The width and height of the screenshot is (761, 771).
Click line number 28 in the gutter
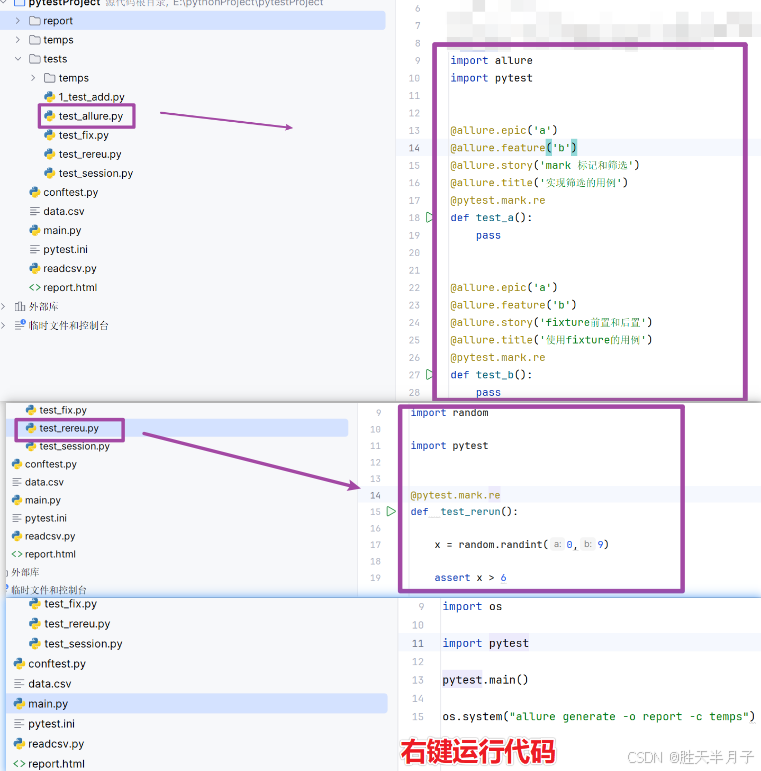pos(414,392)
